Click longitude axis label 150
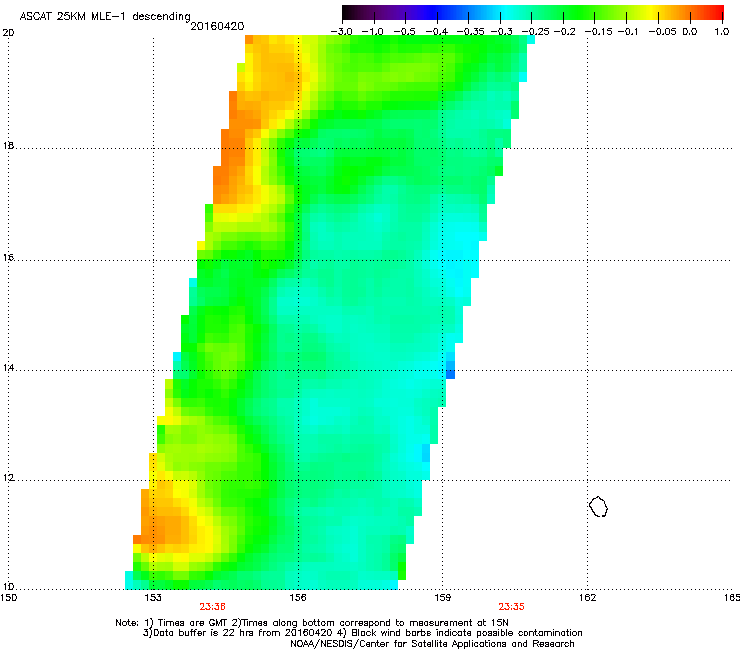Viewport: 740px width, 650px height. pos(9,598)
